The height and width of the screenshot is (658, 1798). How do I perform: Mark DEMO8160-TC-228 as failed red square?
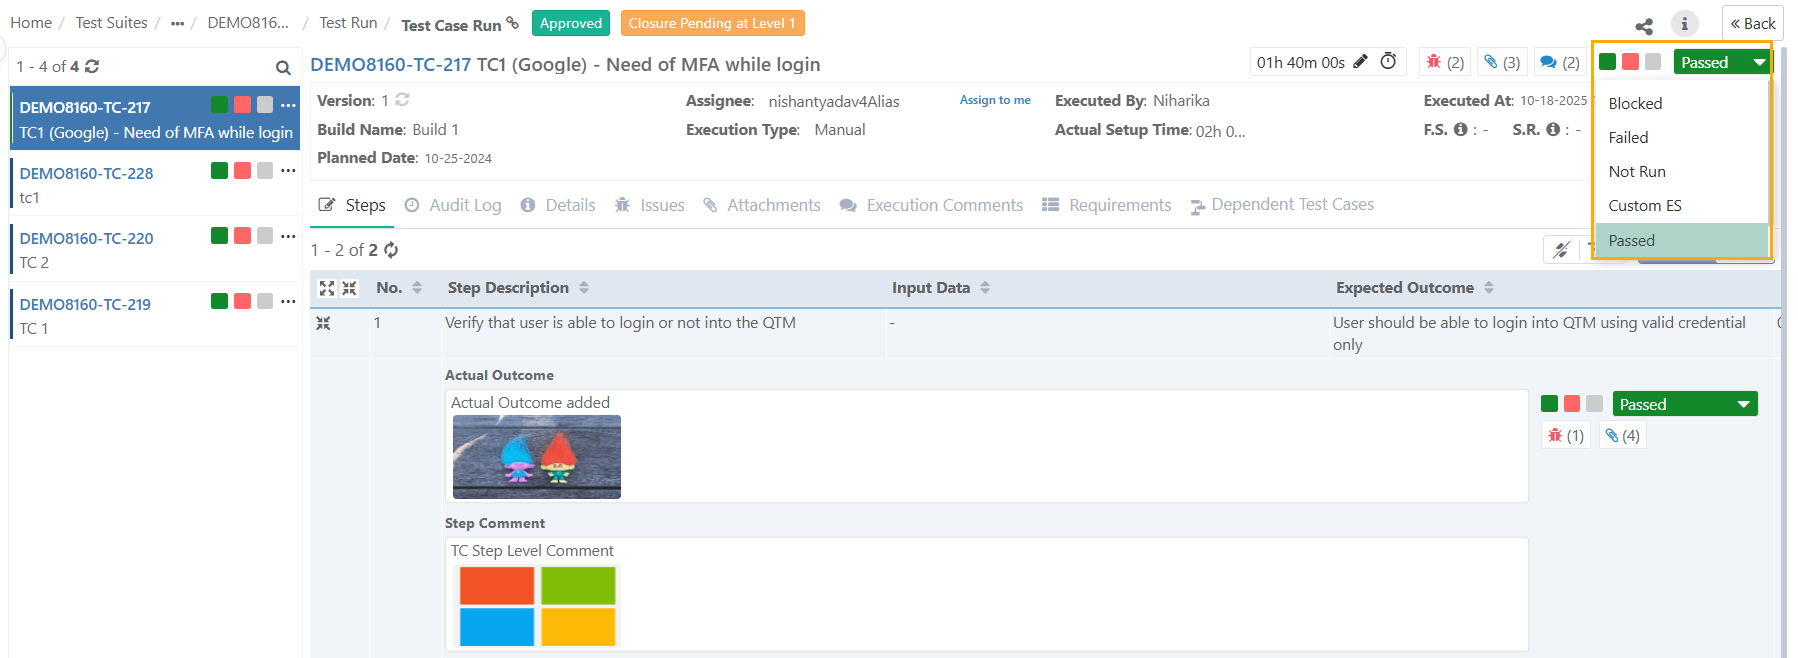pyautogui.click(x=242, y=171)
